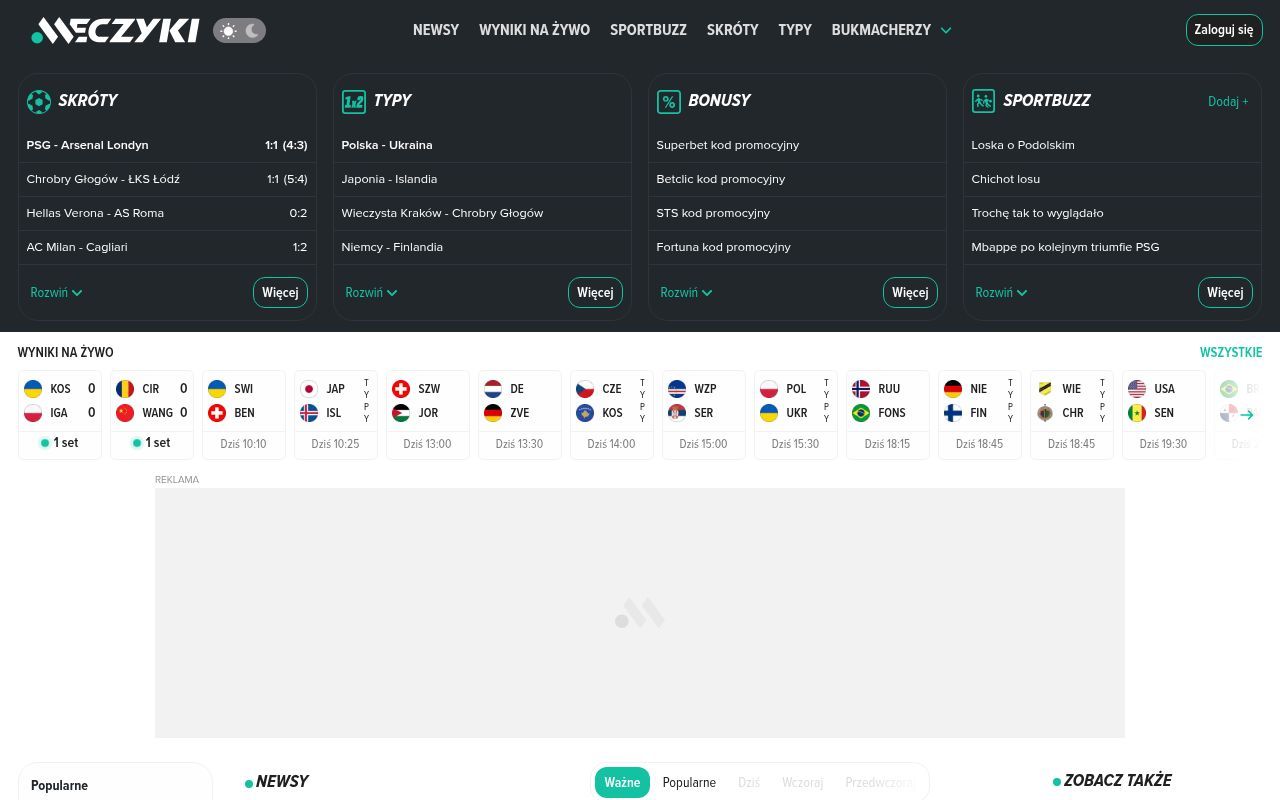Open STS kod promocyjny link
The image size is (1280, 800).
coord(797,213)
